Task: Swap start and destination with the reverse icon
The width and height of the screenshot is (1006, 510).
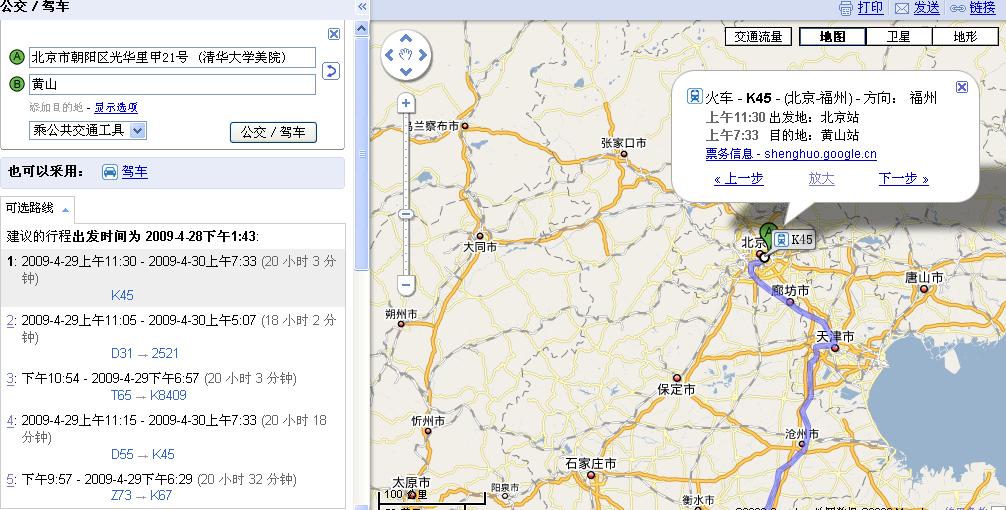Action: click(x=330, y=71)
